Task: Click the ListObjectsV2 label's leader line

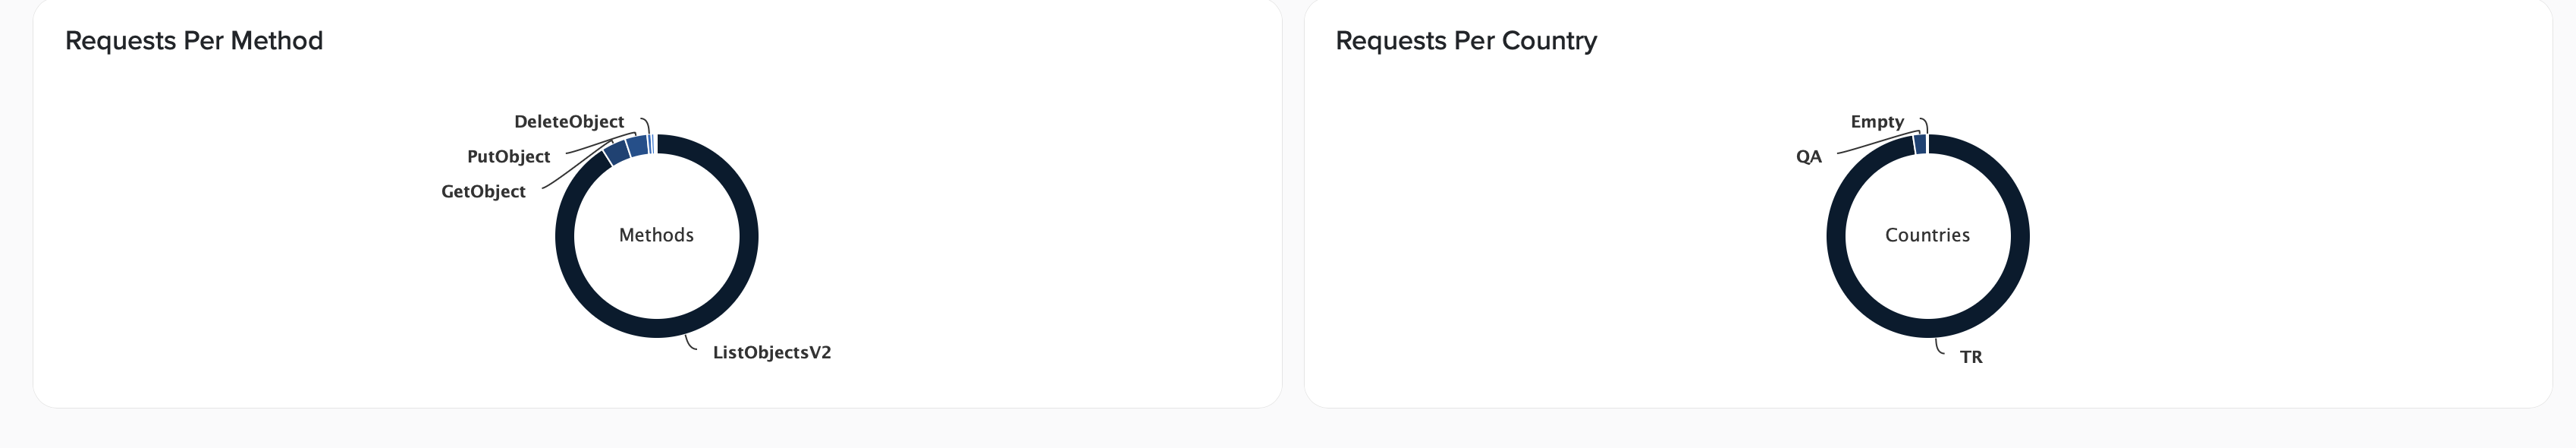Action: (x=690, y=345)
